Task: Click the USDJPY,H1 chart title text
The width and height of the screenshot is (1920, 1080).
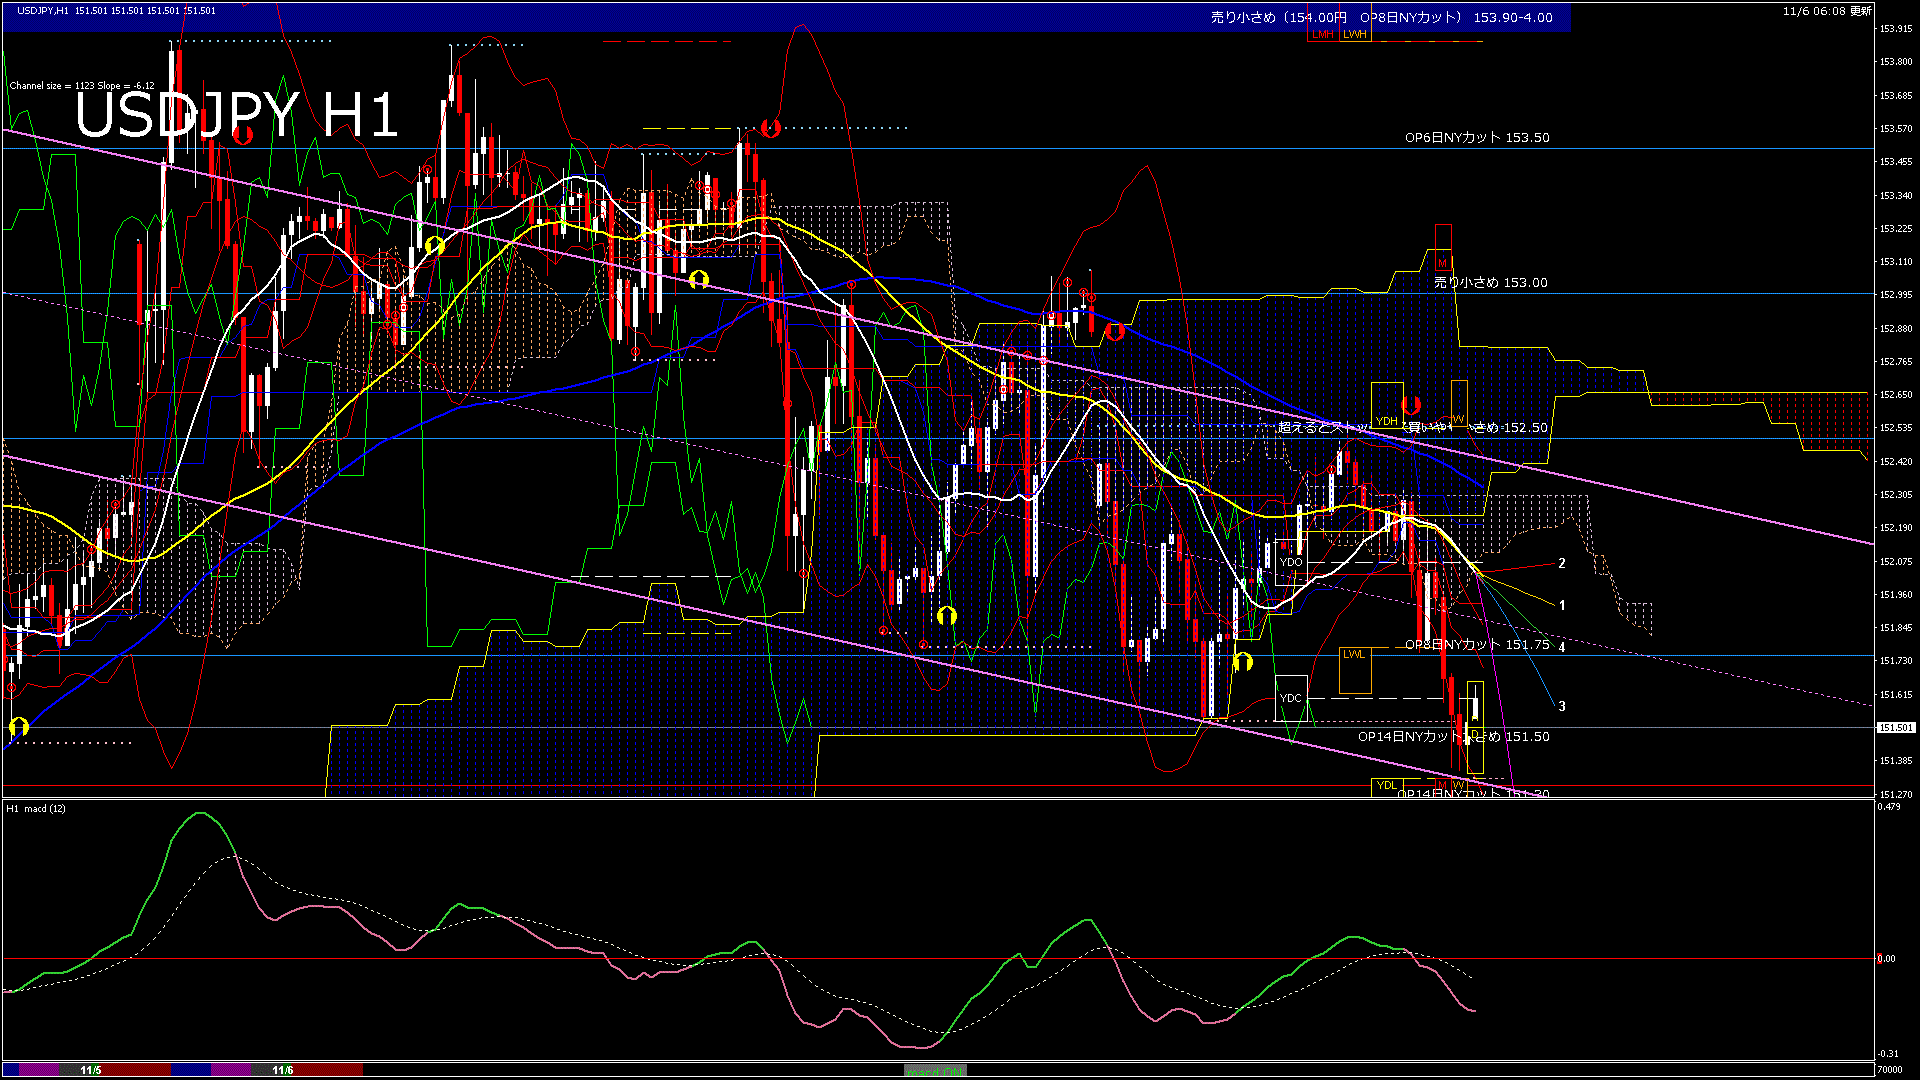Action: tap(44, 10)
